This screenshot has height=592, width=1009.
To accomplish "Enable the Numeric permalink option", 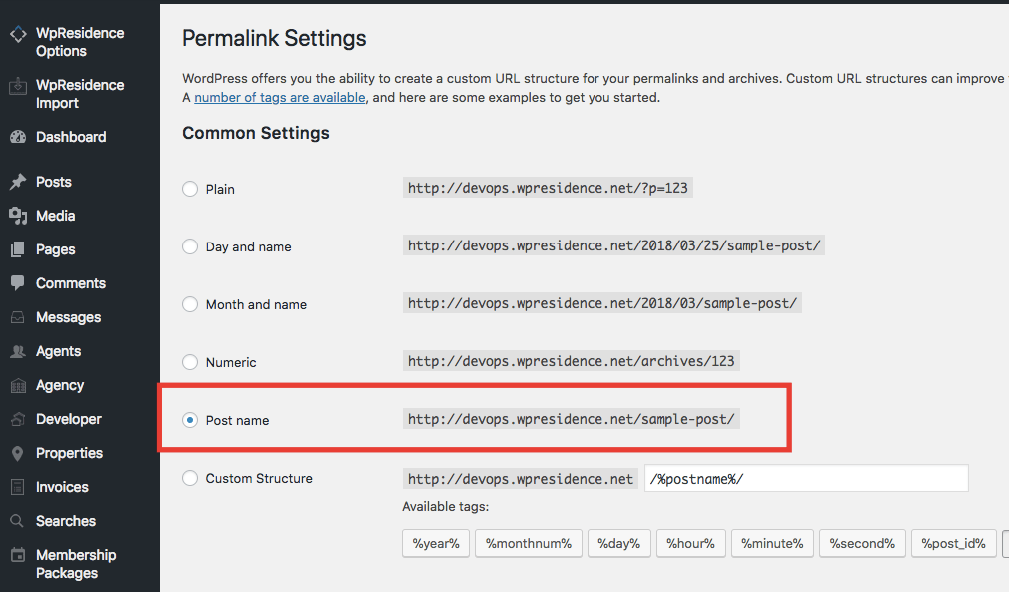I will [189, 362].
